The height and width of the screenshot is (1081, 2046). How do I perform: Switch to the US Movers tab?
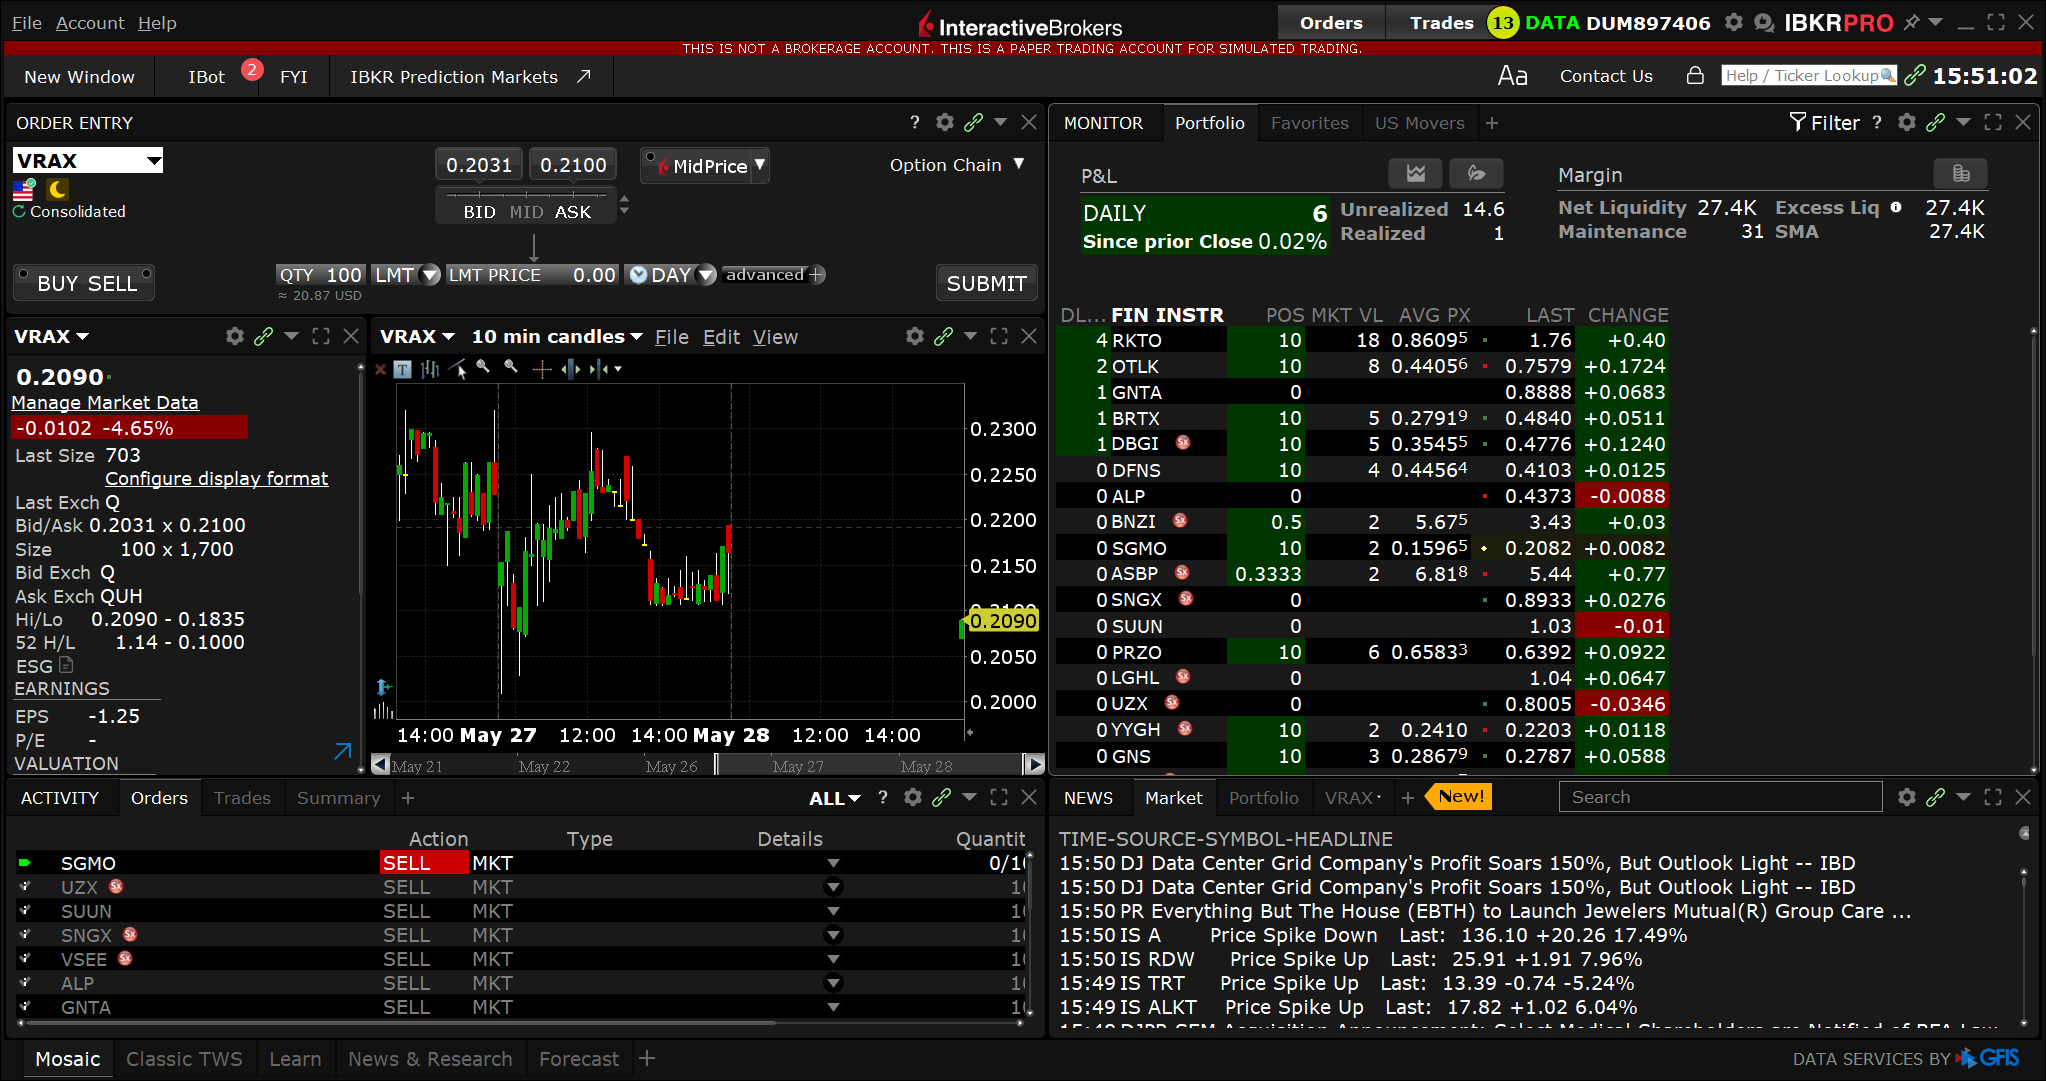tap(1419, 122)
